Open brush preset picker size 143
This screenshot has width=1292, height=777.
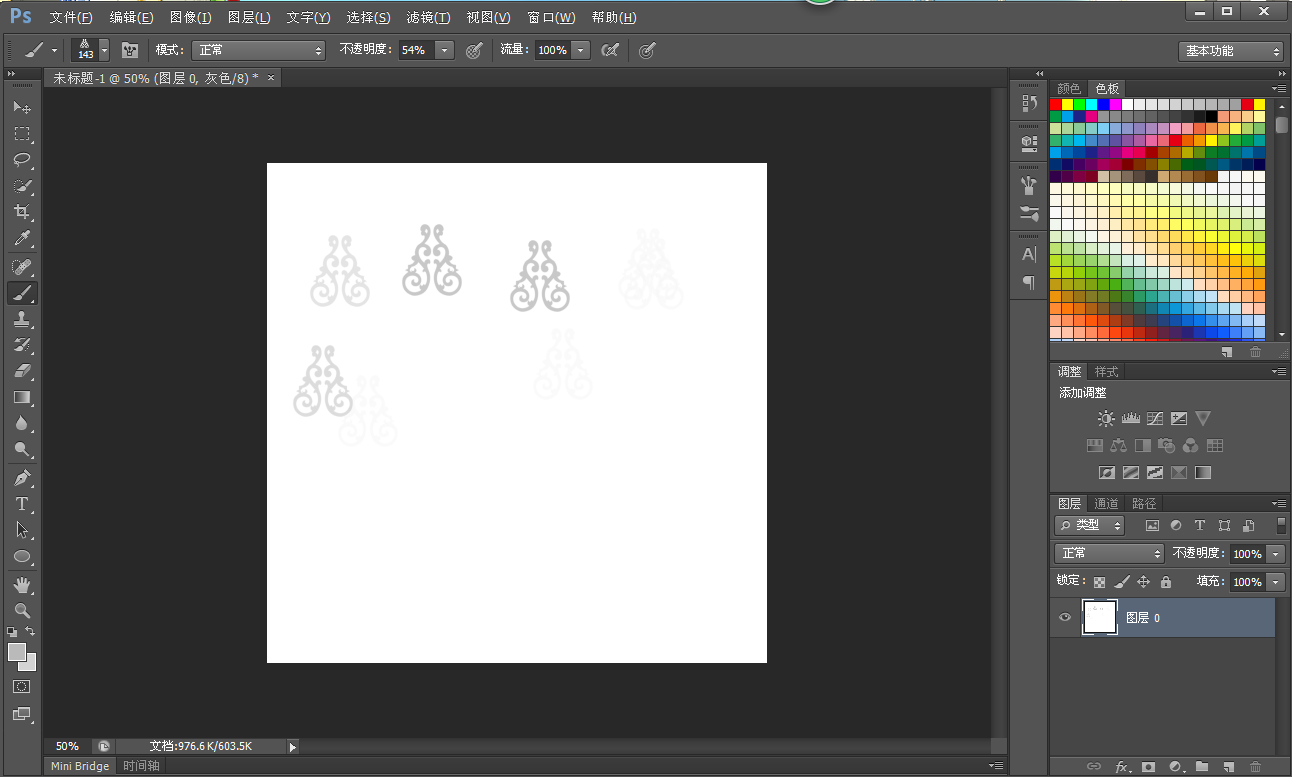tap(90, 50)
